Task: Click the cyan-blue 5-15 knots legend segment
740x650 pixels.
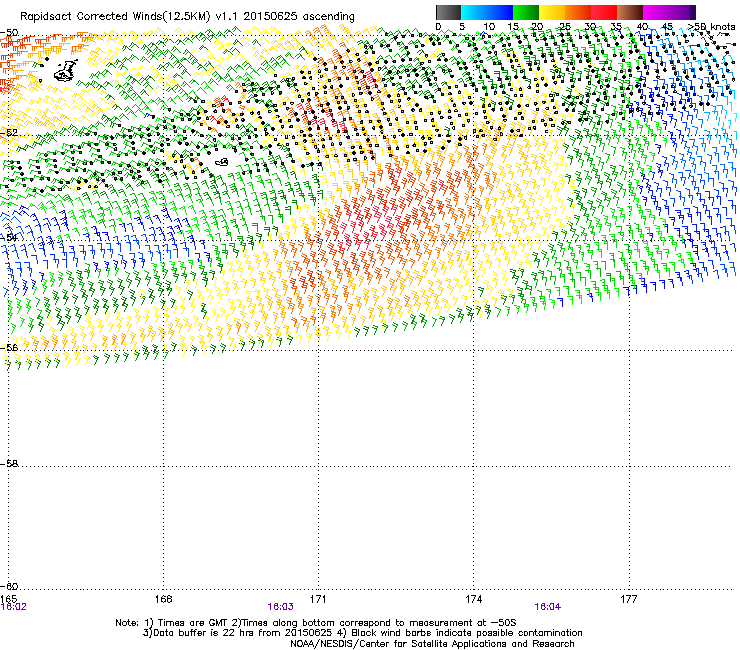Action: point(487,12)
